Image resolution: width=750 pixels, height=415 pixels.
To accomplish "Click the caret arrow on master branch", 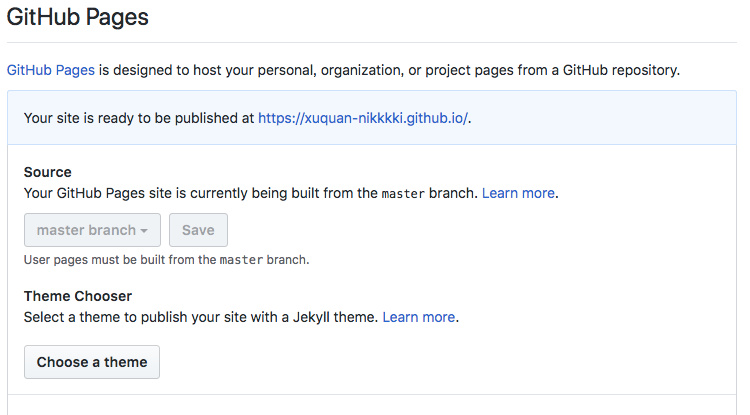I will pyautogui.click(x=144, y=231).
